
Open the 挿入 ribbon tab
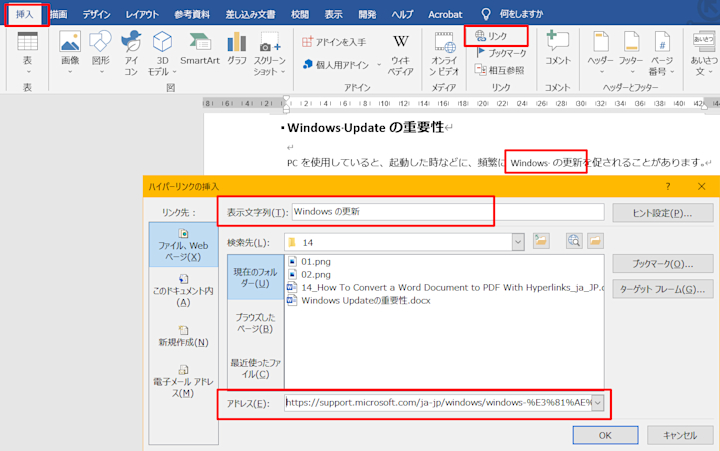(25, 14)
